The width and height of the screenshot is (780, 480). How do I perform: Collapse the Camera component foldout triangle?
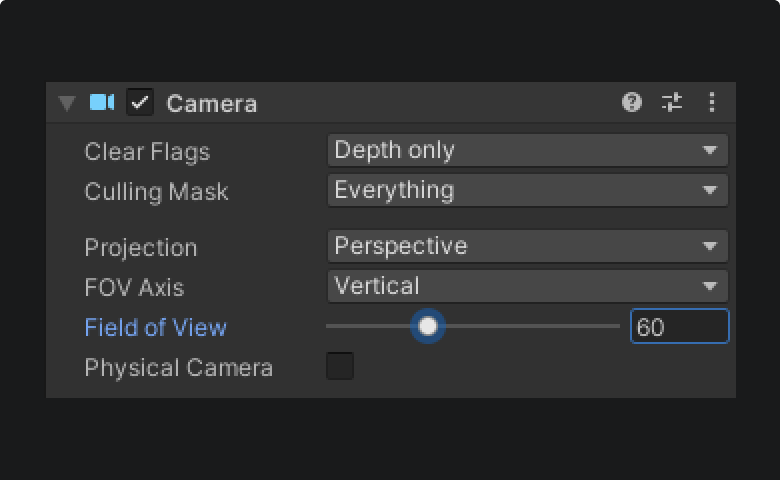point(67,103)
